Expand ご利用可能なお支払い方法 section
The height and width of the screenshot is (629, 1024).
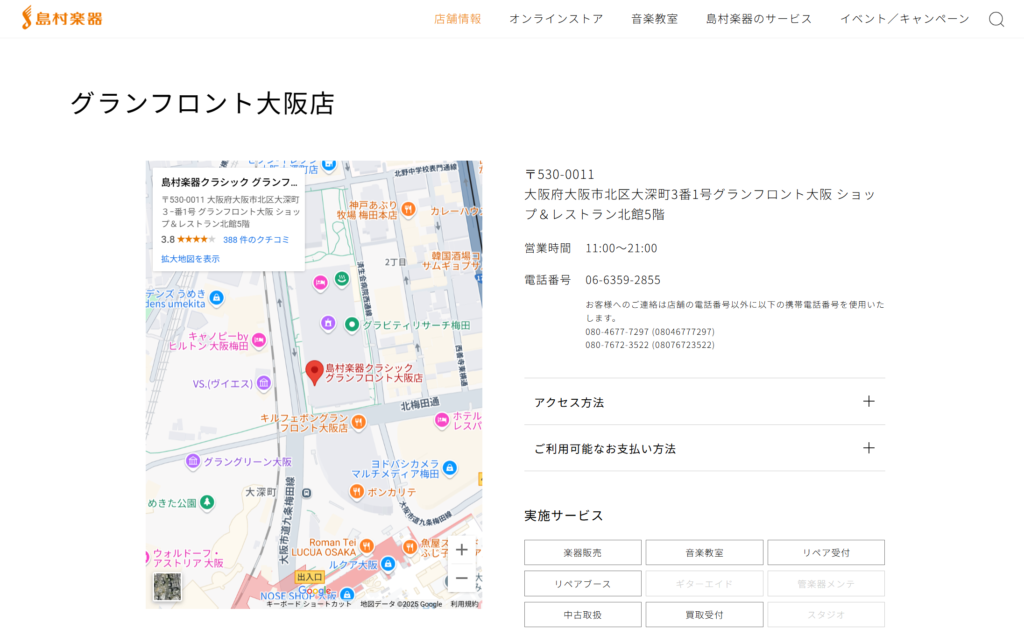tap(705, 448)
